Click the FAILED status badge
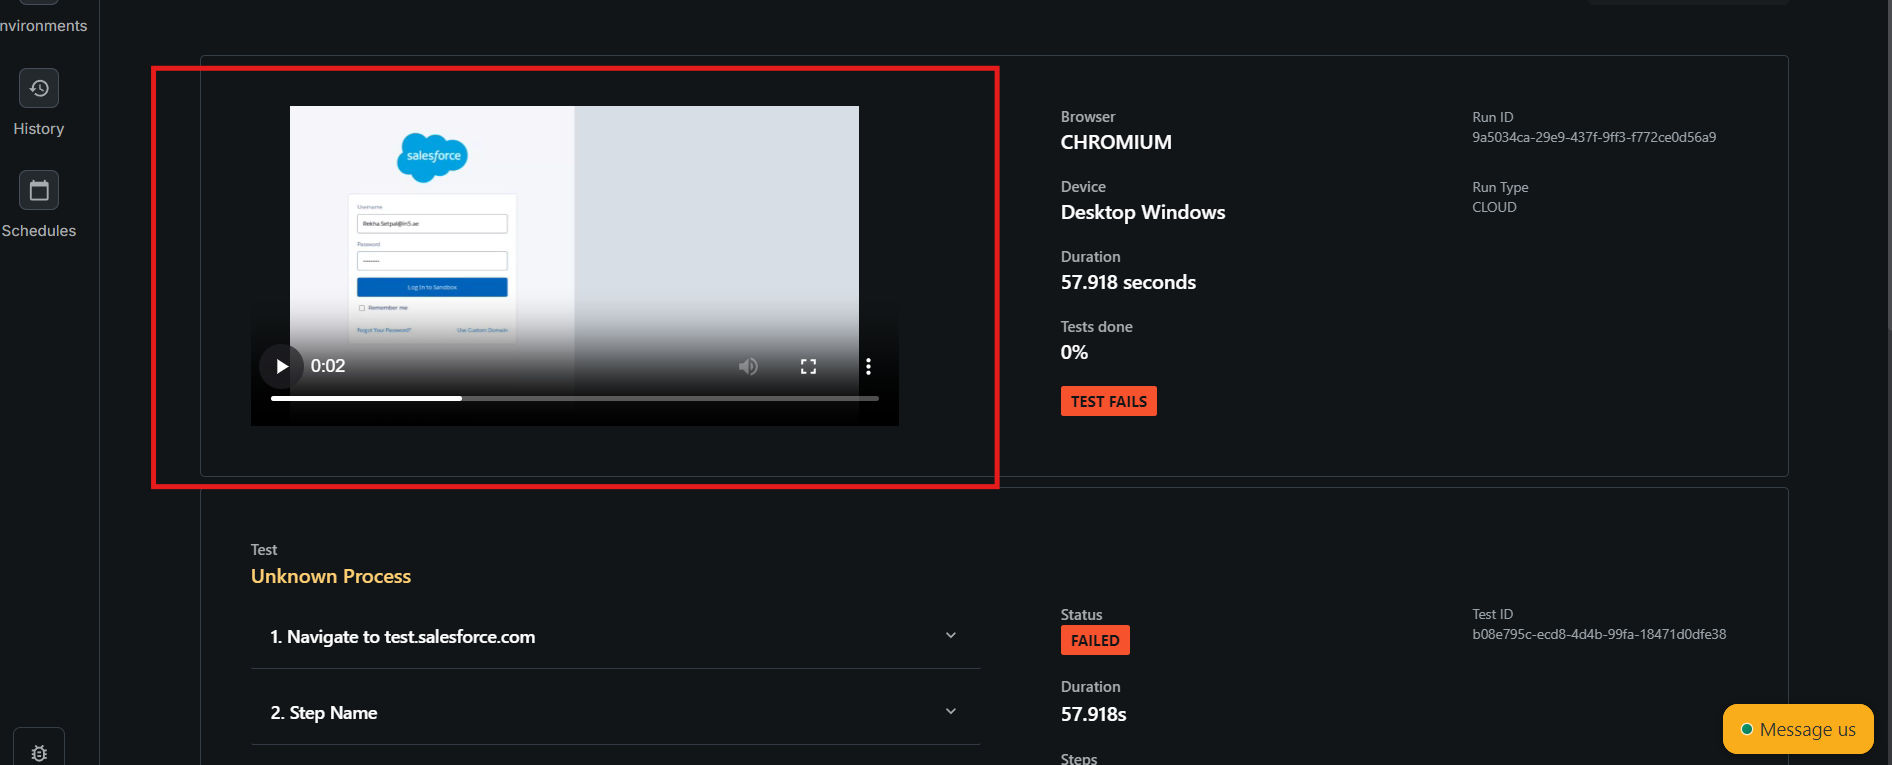This screenshot has width=1892, height=765. click(x=1095, y=640)
